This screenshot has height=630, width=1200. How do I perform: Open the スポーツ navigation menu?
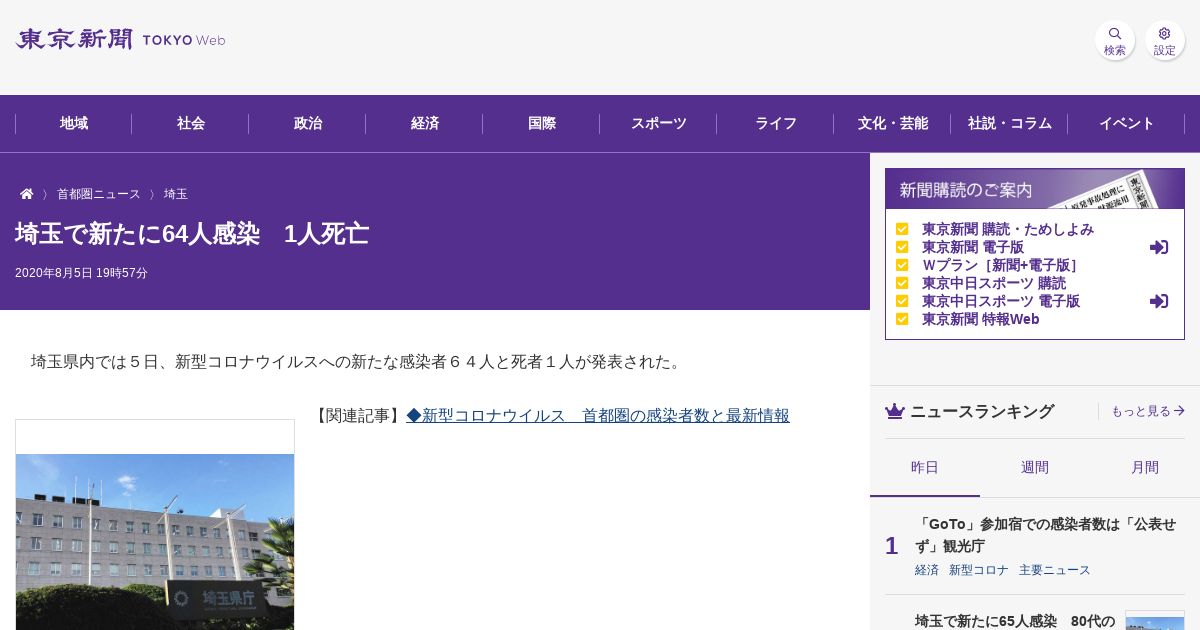659,123
